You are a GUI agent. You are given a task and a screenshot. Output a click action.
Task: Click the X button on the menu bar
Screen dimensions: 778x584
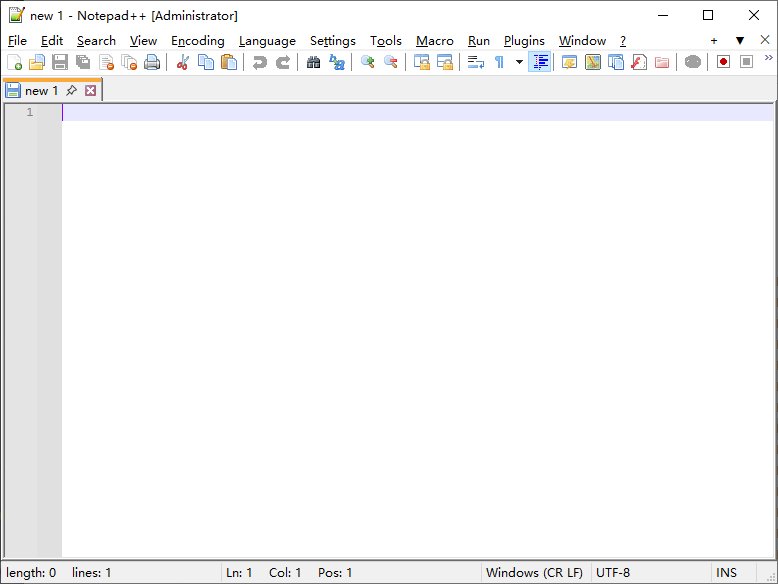[765, 40]
